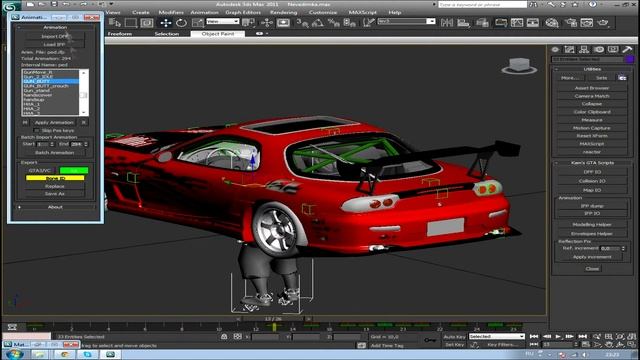Click the ViewCube in the viewport
Image resolution: width=640 pixels, height=360 pixels.
click(519, 66)
